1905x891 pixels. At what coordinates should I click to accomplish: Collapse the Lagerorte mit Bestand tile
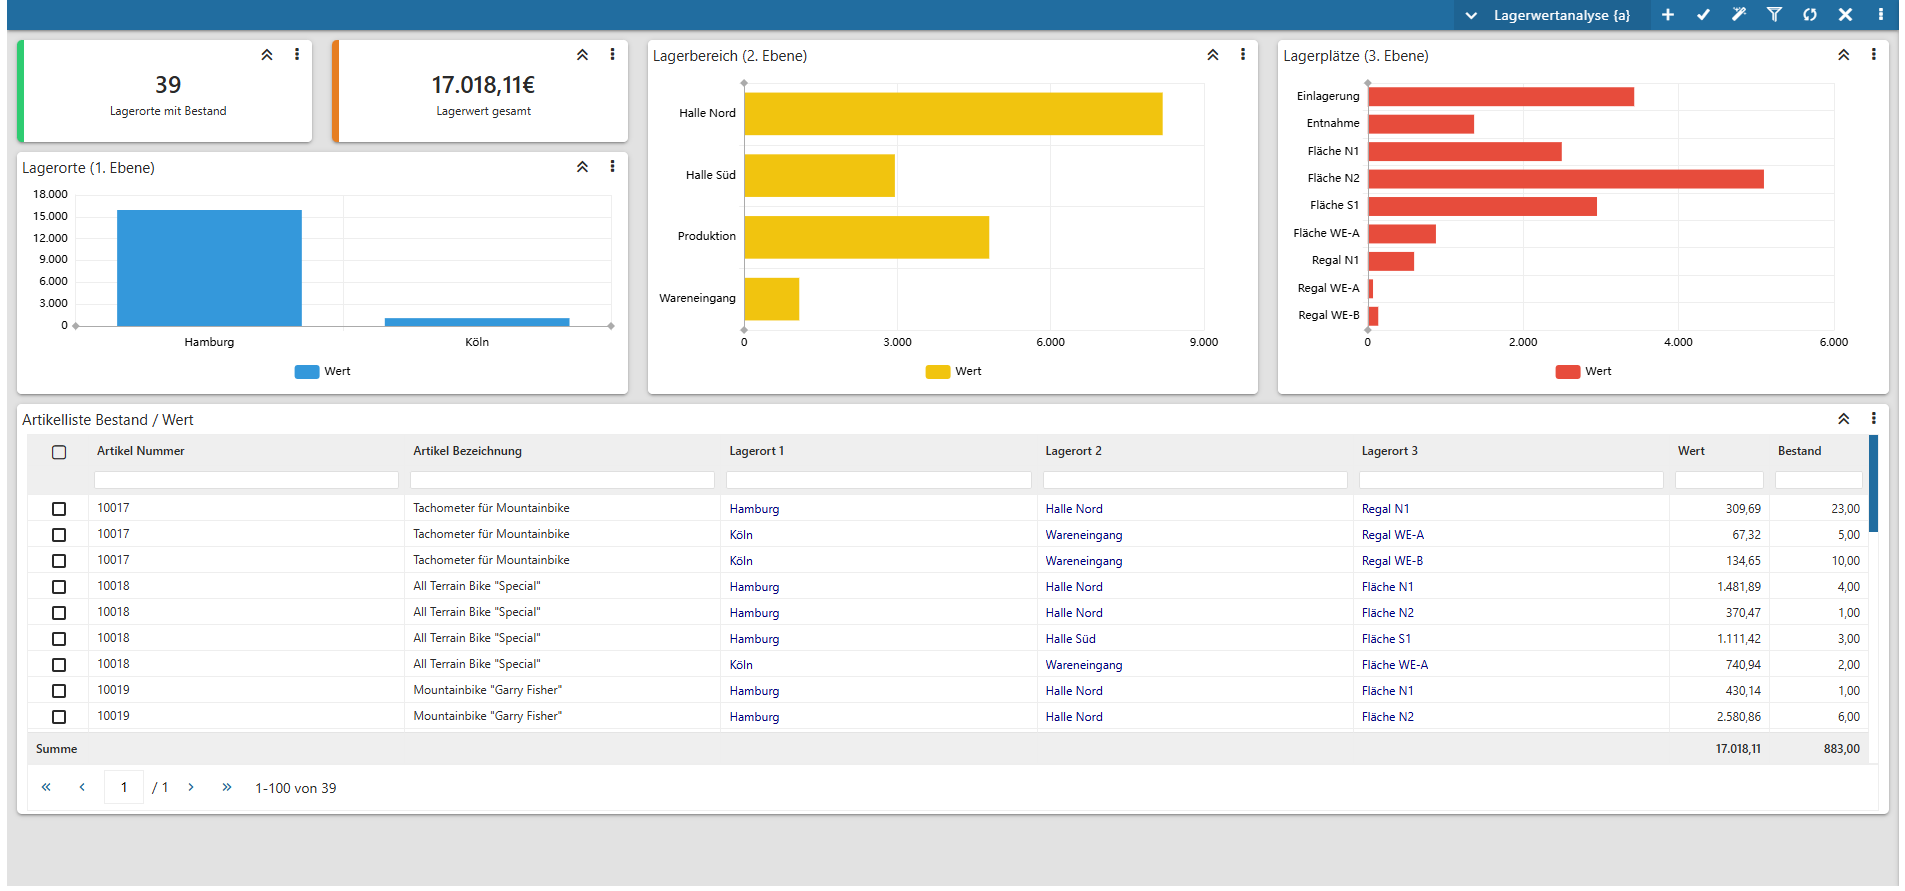point(267,55)
